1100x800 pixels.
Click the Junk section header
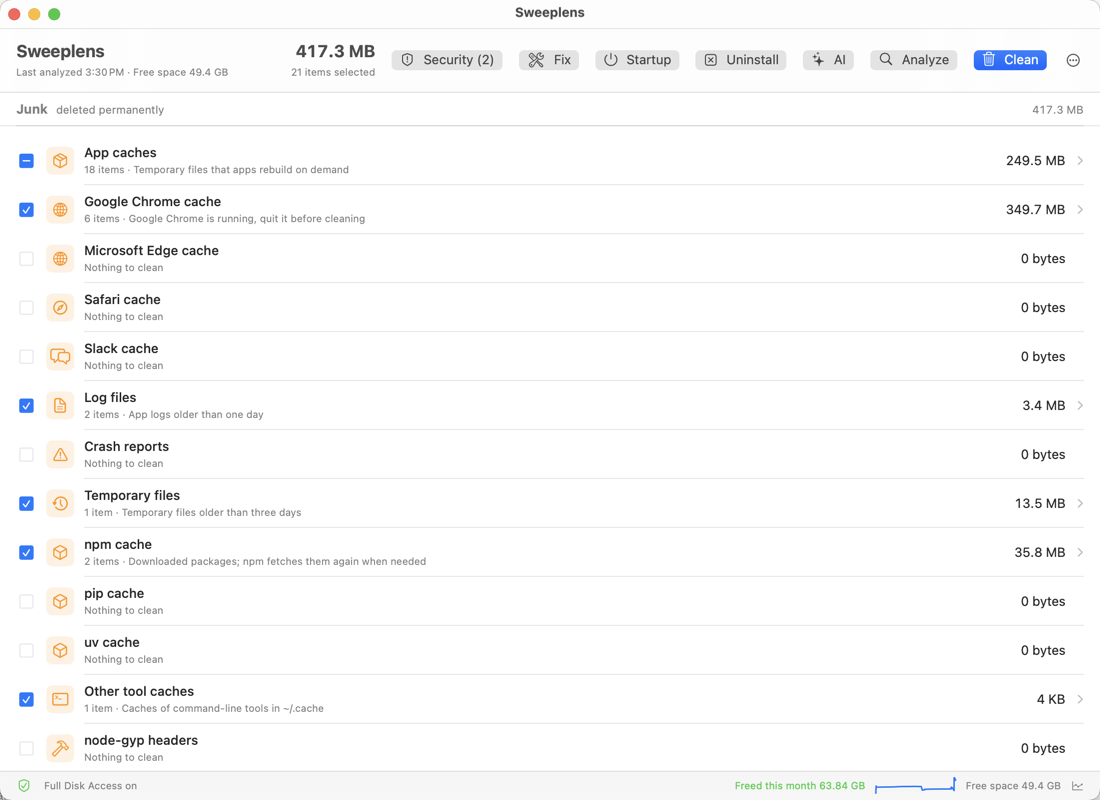pos(32,109)
